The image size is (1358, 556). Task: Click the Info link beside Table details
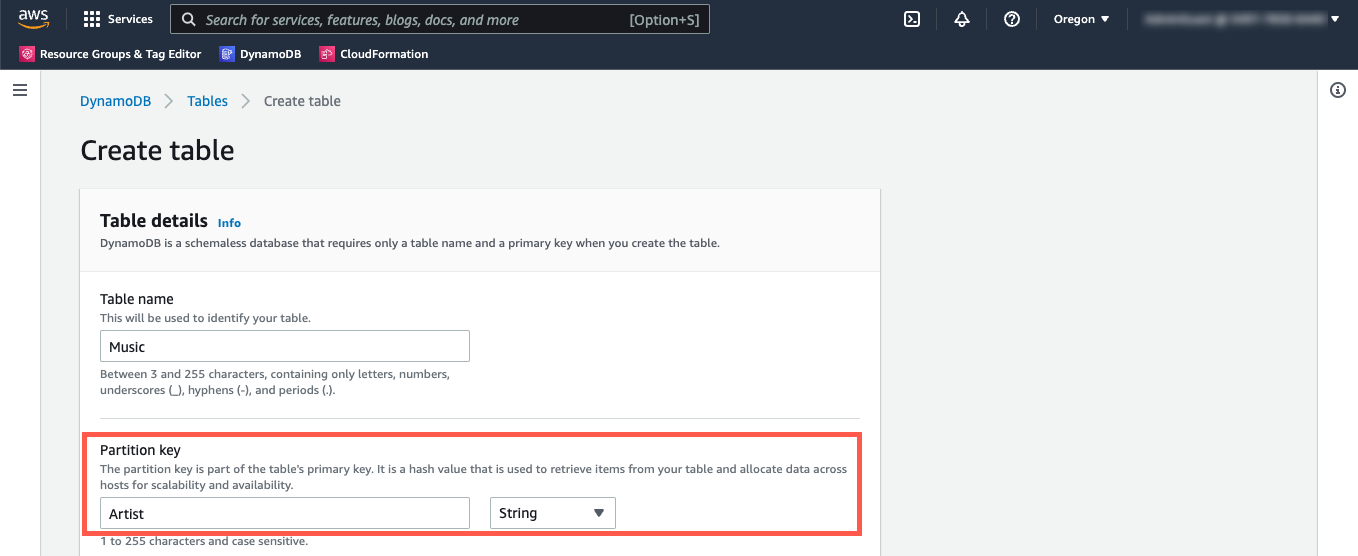pyautogui.click(x=229, y=223)
